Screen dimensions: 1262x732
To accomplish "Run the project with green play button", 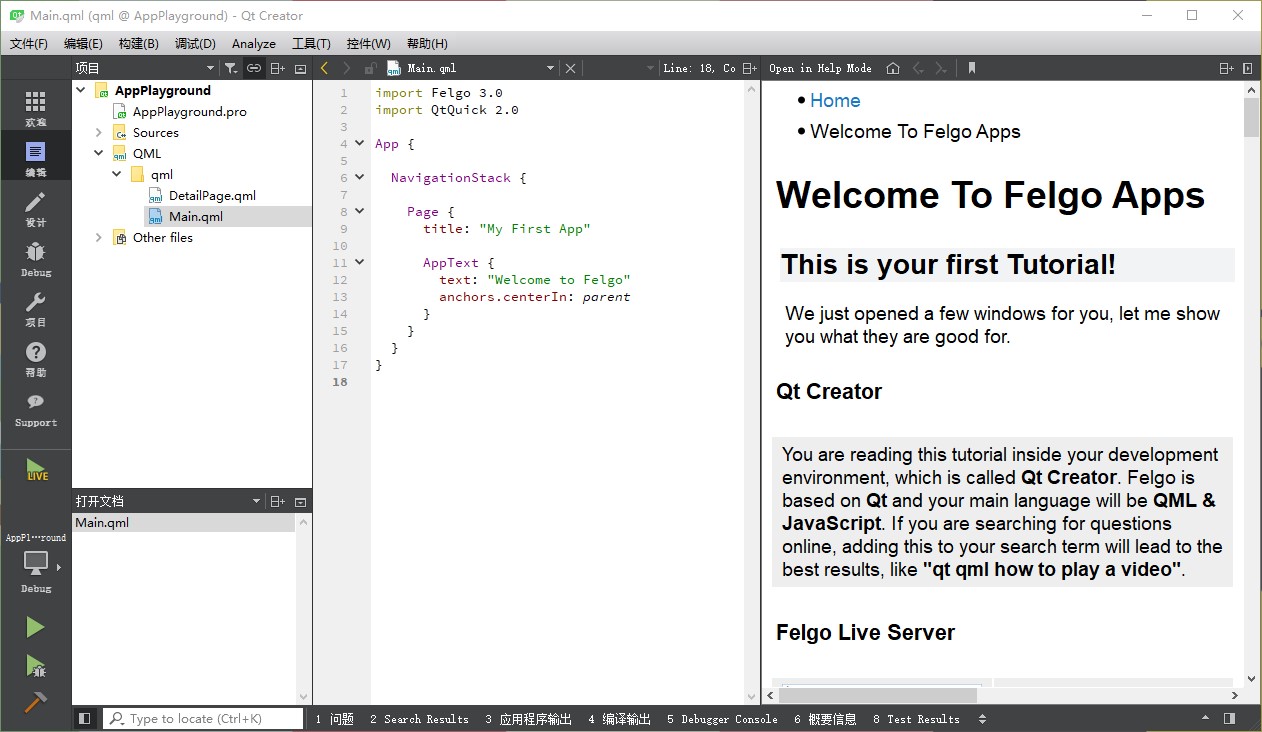I will (x=35, y=627).
